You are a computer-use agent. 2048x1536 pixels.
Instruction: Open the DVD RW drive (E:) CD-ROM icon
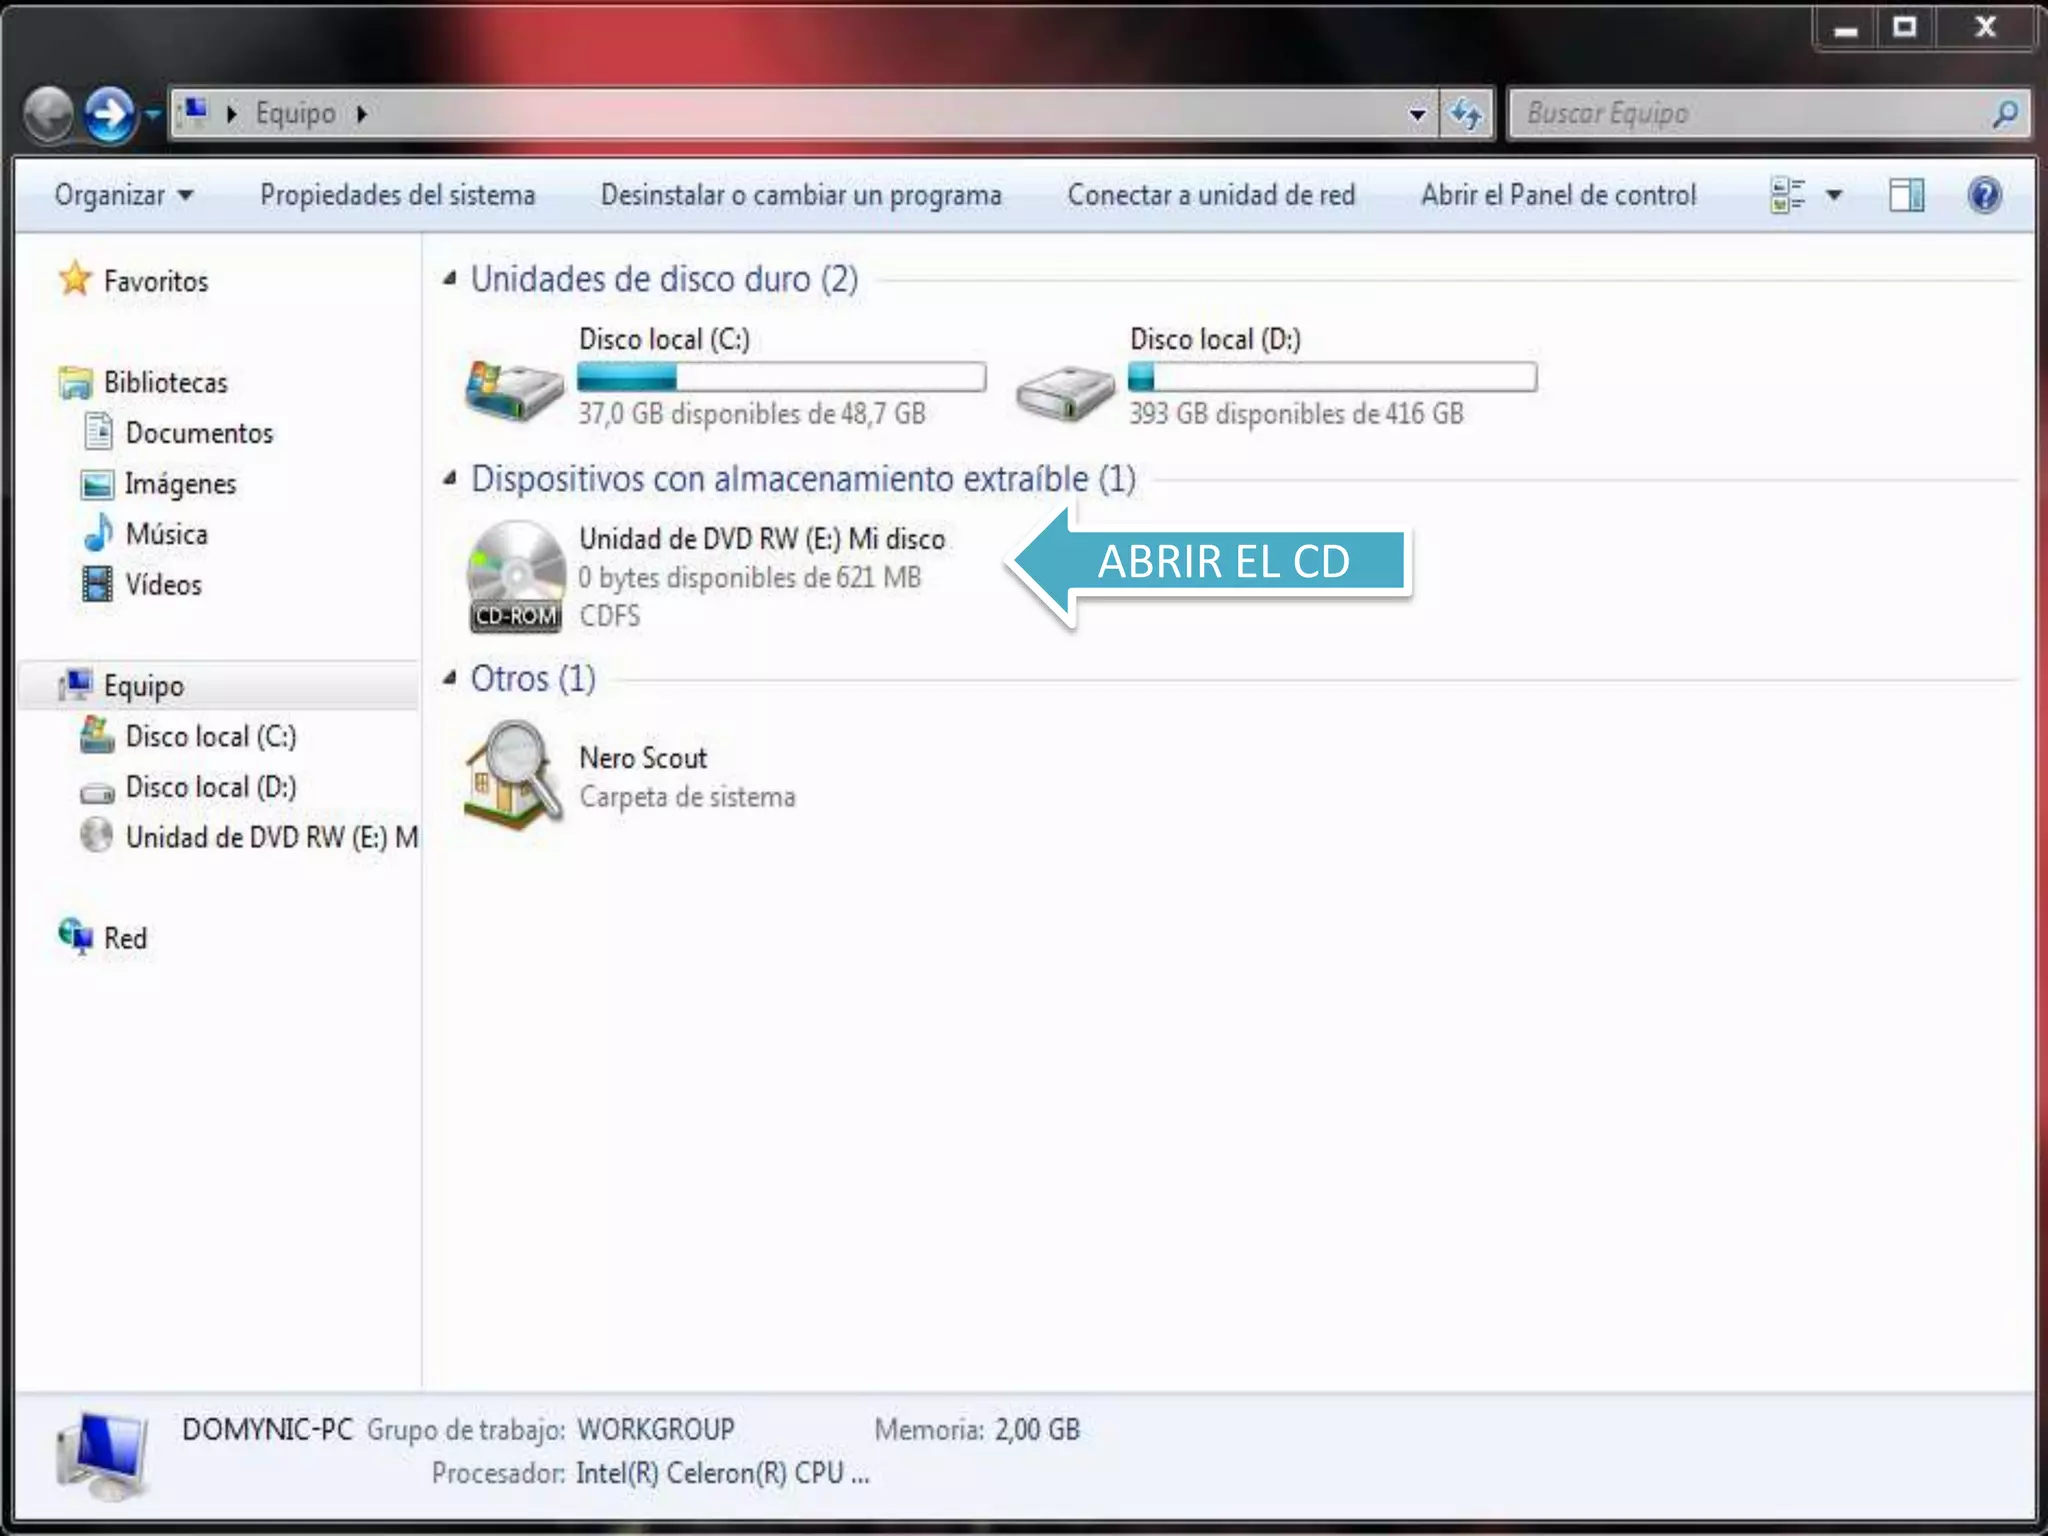point(515,577)
